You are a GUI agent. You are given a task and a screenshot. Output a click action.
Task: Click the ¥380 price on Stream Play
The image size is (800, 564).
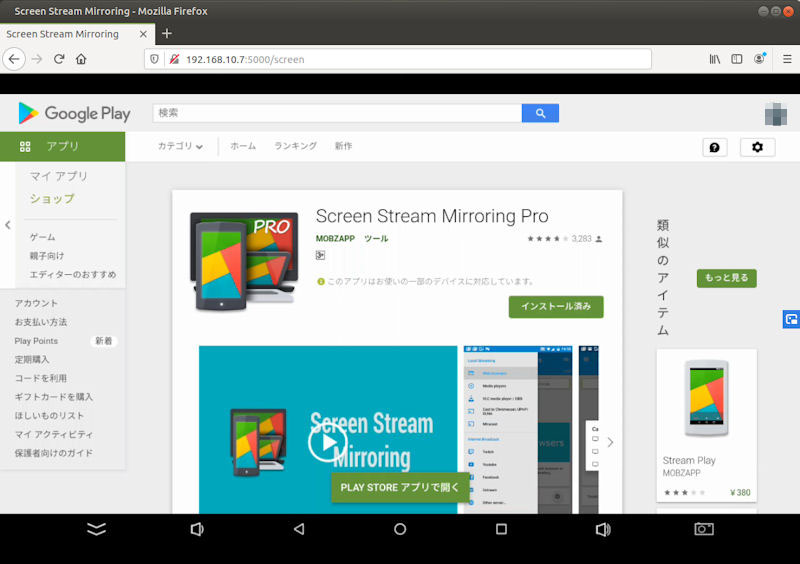pos(740,493)
